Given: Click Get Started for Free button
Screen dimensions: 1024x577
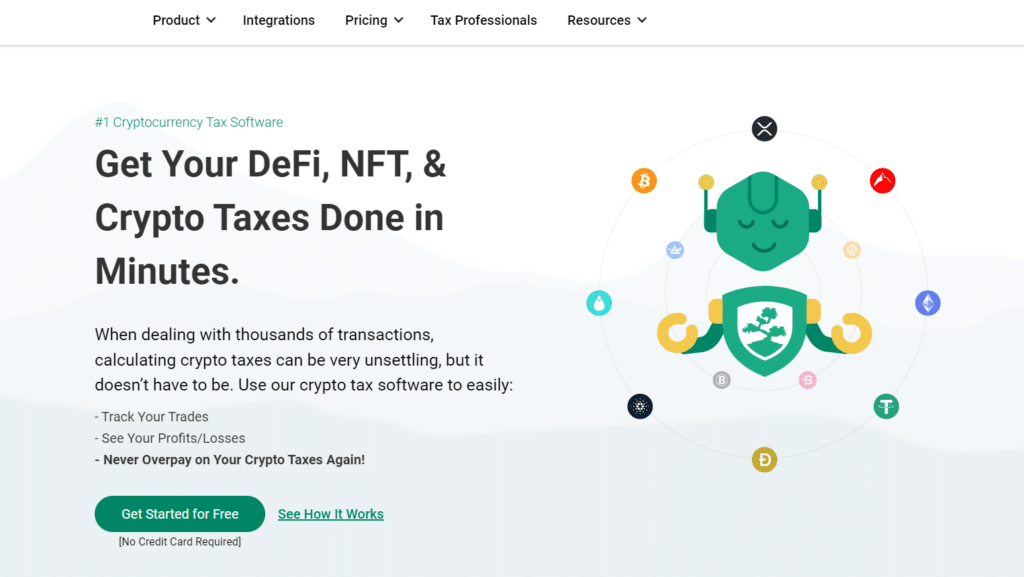Looking at the screenshot, I should click(180, 514).
